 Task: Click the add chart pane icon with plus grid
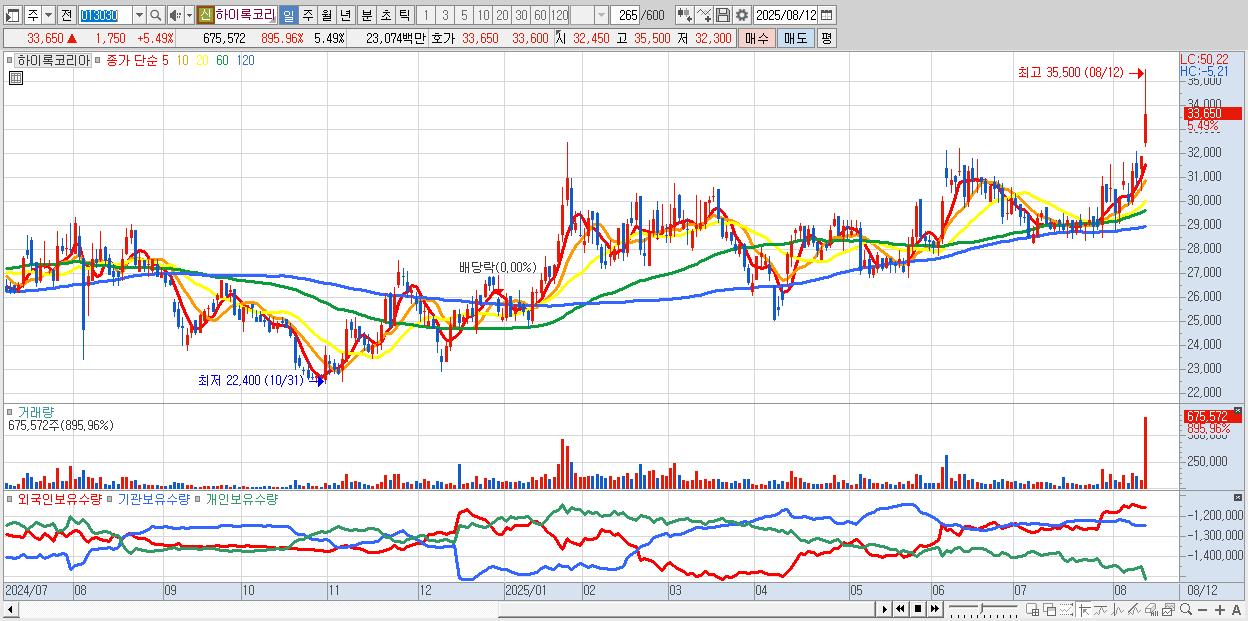click(1032, 610)
